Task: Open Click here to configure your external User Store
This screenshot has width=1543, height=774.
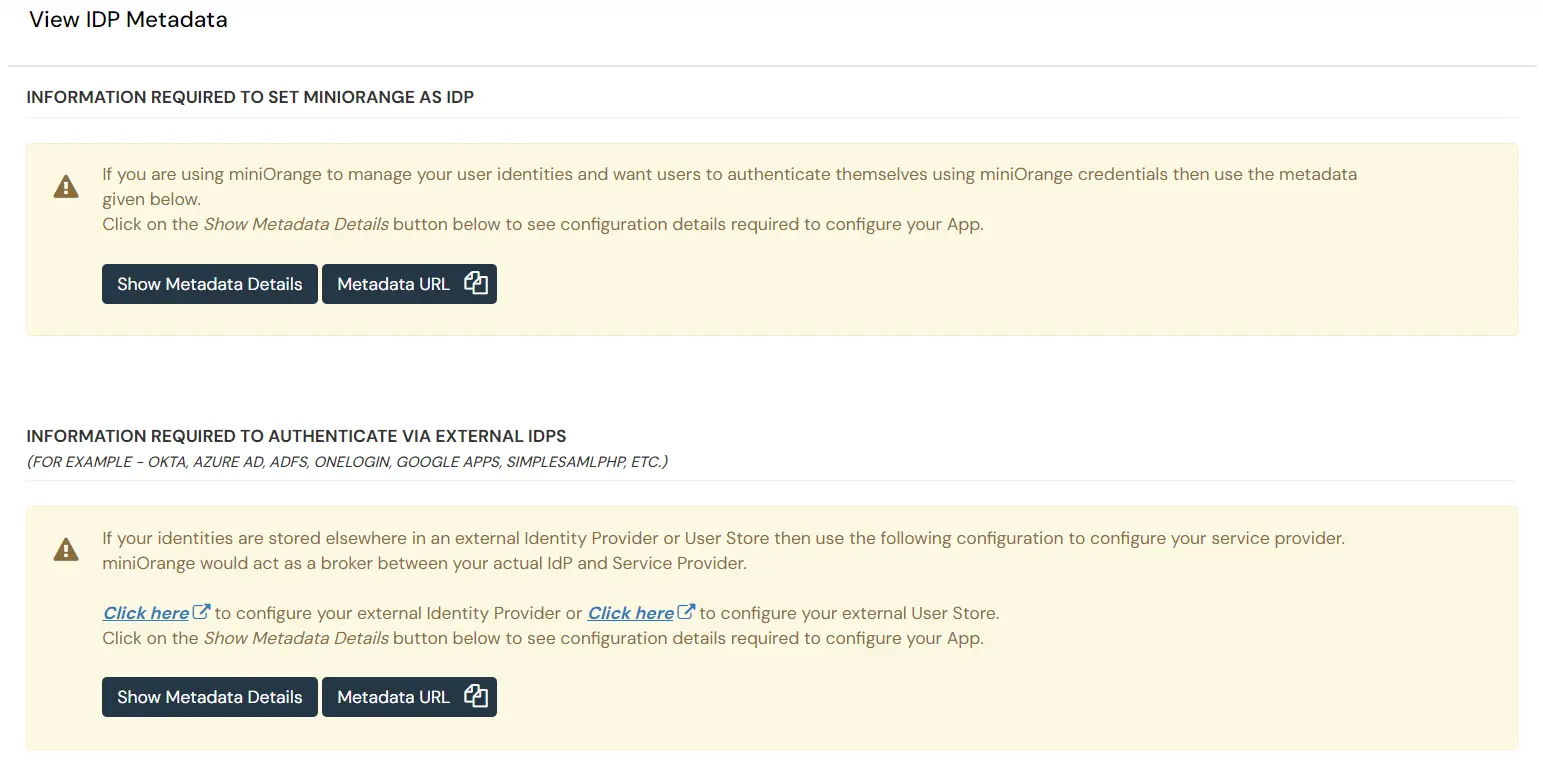Action: point(629,612)
